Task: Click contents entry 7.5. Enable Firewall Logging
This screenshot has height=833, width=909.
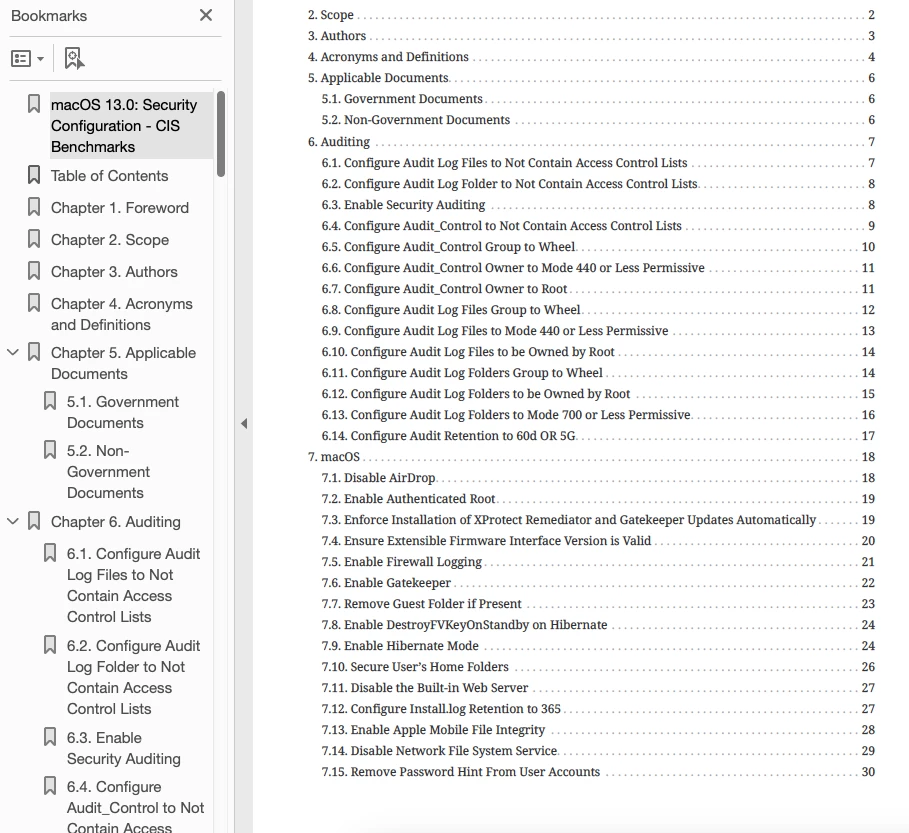Action: point(402,562)
